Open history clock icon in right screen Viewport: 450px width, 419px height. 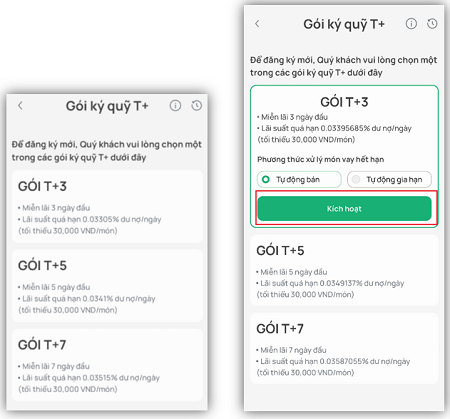pos(432,24)
